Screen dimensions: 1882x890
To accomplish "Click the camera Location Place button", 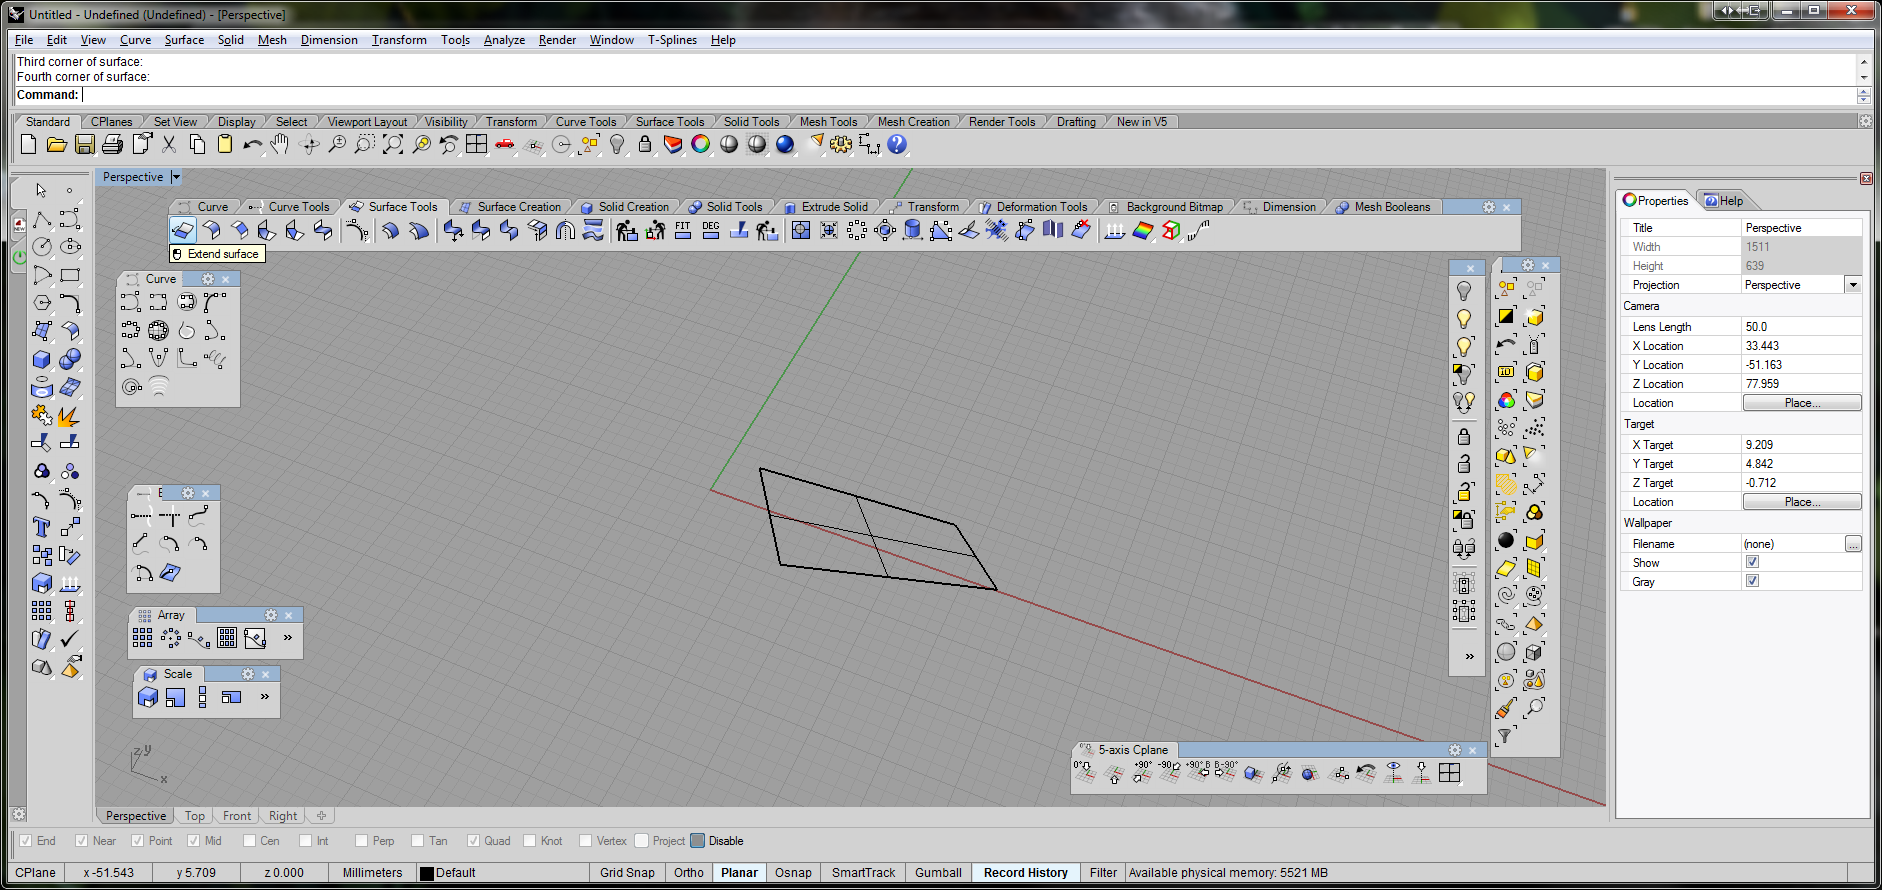I will 1801,403.
